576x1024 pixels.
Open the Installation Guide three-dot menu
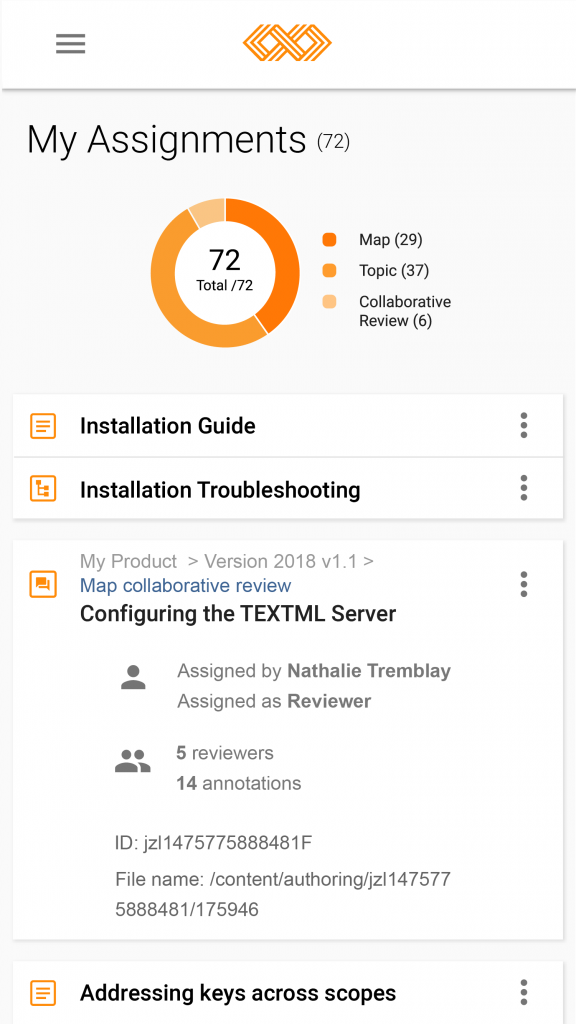[x=524, y=425]
